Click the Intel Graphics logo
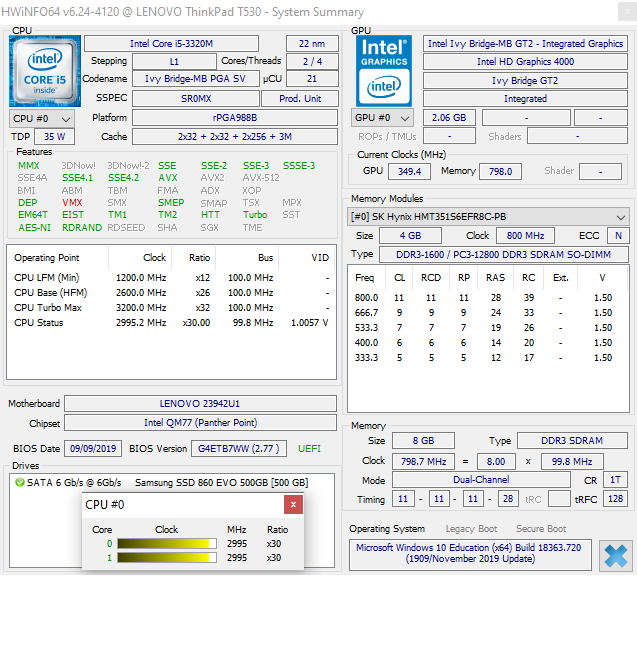This screenshot has height=655, width=637. 384,71
